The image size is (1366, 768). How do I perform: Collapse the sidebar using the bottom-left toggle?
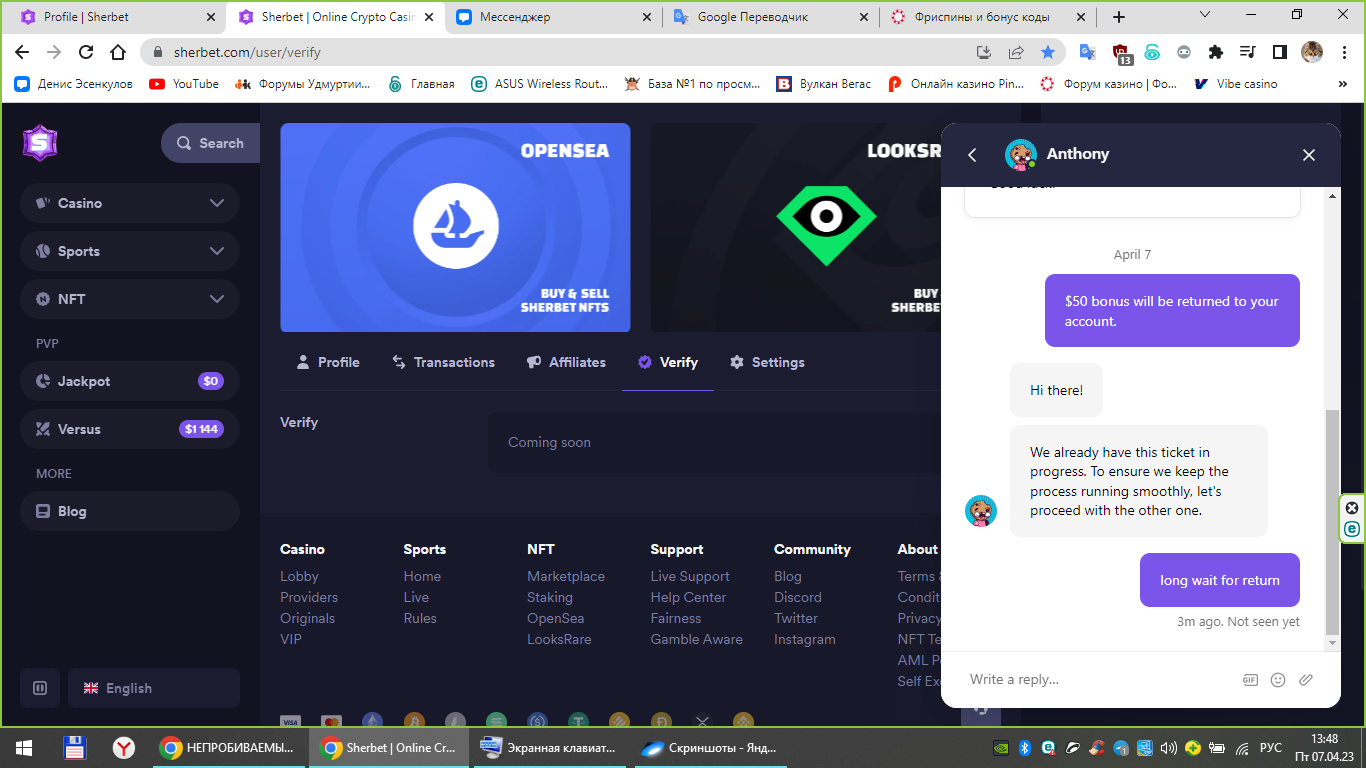click(x=40, y=688)
